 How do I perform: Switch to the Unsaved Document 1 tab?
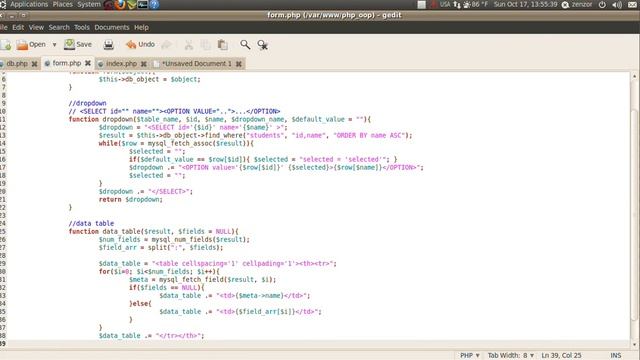coord(197,64)
